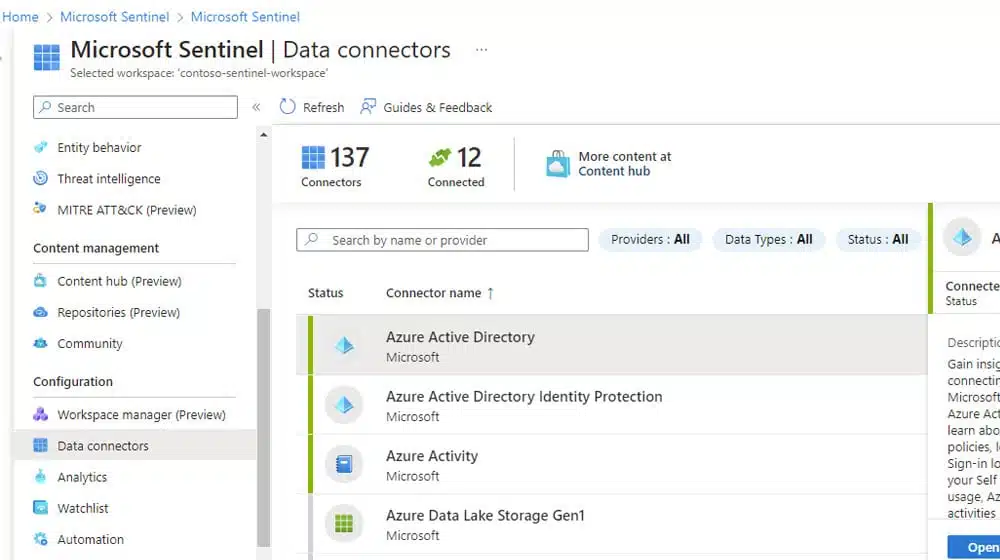Focus the sidebar Search field

[135, 107]
